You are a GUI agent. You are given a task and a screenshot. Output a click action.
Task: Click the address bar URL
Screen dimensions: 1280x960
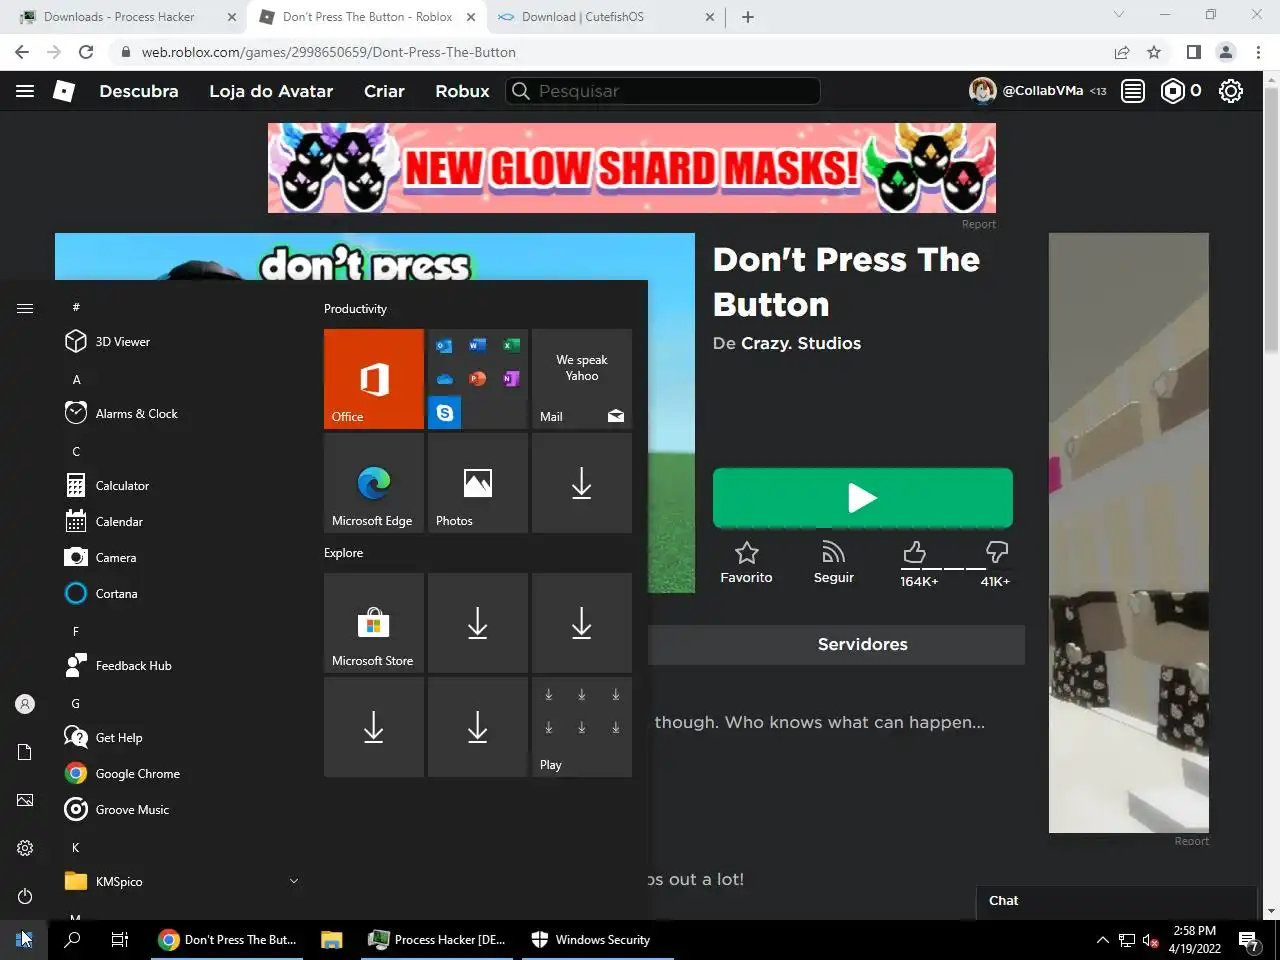point(329,52)
